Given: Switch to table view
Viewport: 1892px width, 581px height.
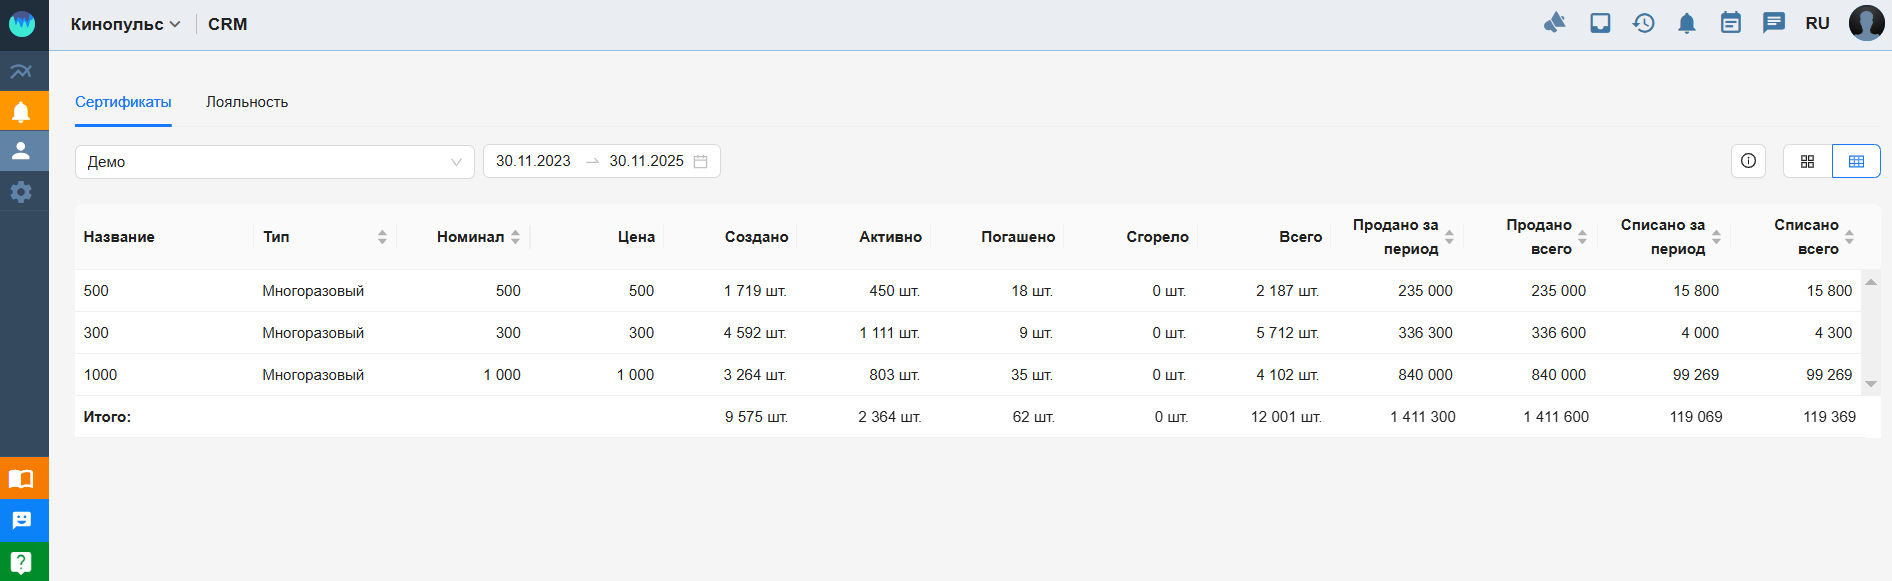Looking at the screenshot, I should [x=1856, y=161].
